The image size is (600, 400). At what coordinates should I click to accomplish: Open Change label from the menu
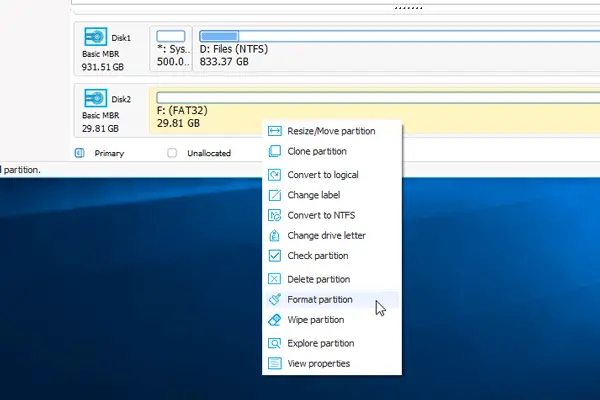(332, 195)
